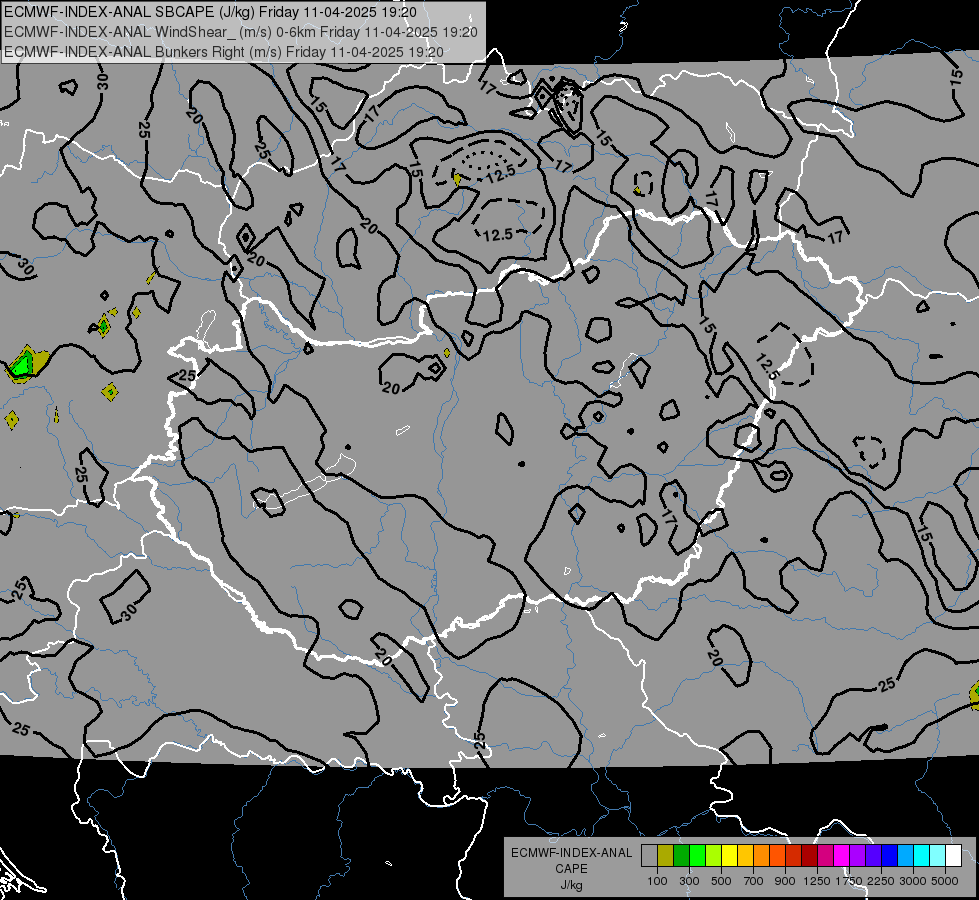The height and width of the screenshot is (900, 979).
Task: Click the 900 value under the legend
Action: 785,881
